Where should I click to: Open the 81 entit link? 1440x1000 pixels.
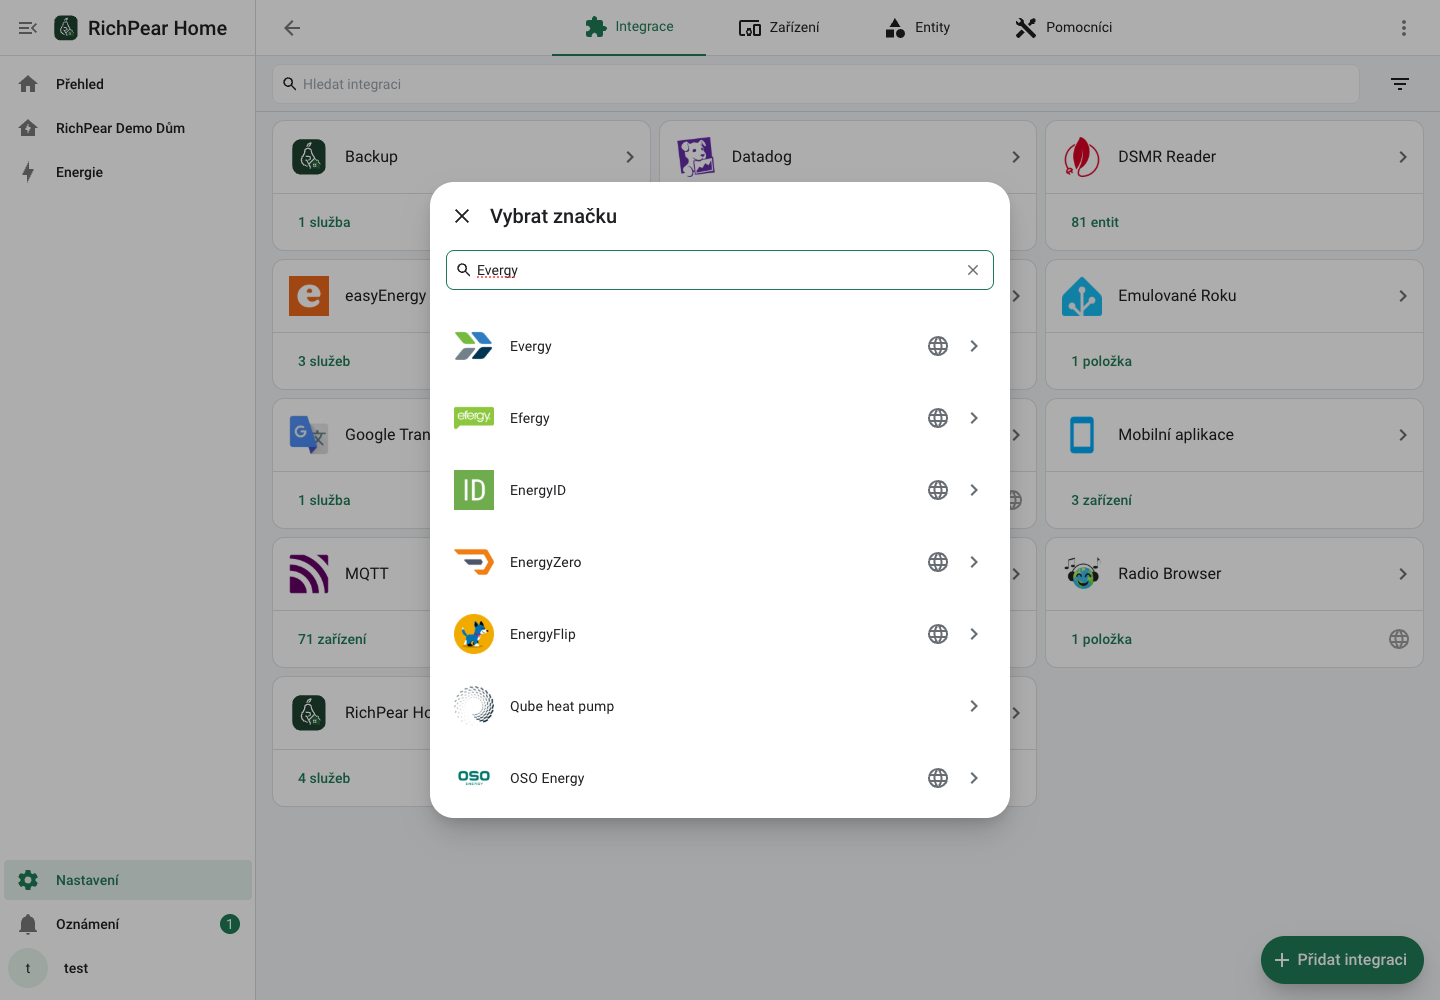pyautogui.click(x=1095, y=222)
